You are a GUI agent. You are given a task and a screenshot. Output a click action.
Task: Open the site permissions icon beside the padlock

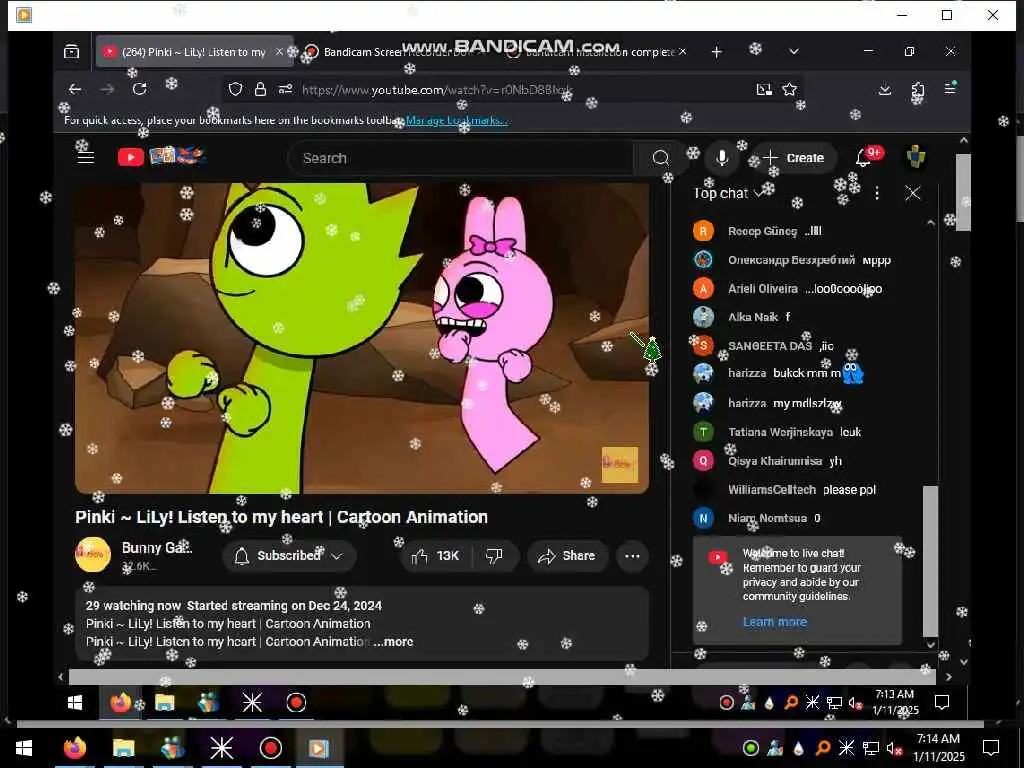coord(285,89)
